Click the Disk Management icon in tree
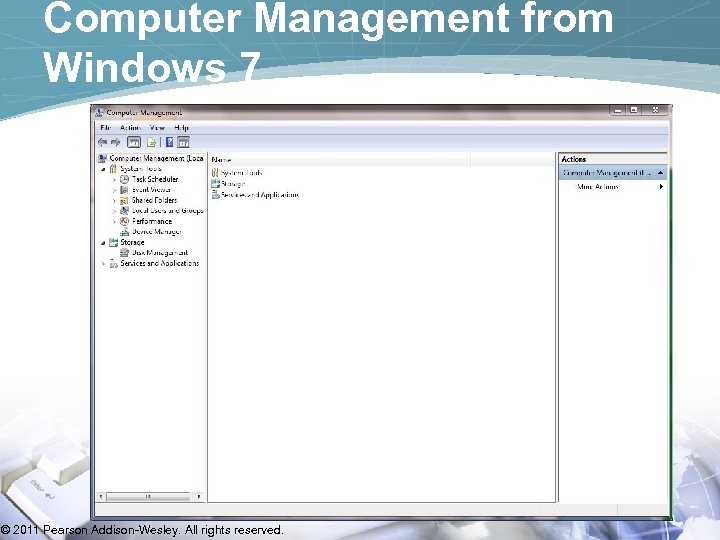The height and width of the screenshot is (540, 720). [124, 253]
